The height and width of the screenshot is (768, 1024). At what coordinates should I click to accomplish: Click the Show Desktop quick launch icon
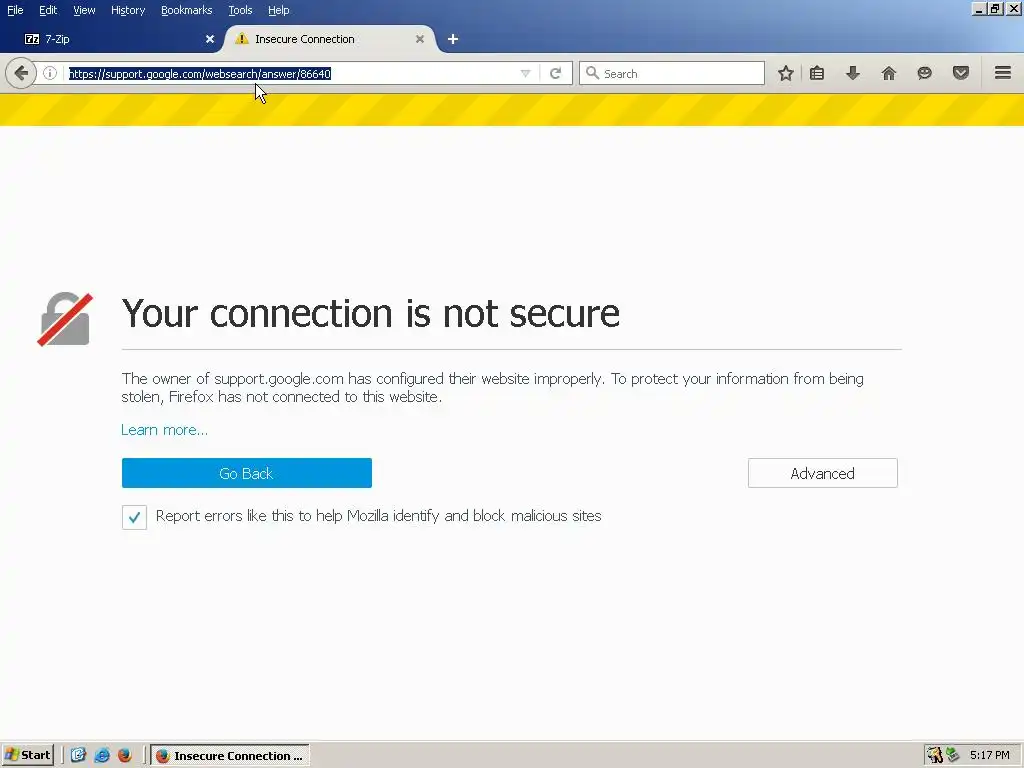[78, 756]
